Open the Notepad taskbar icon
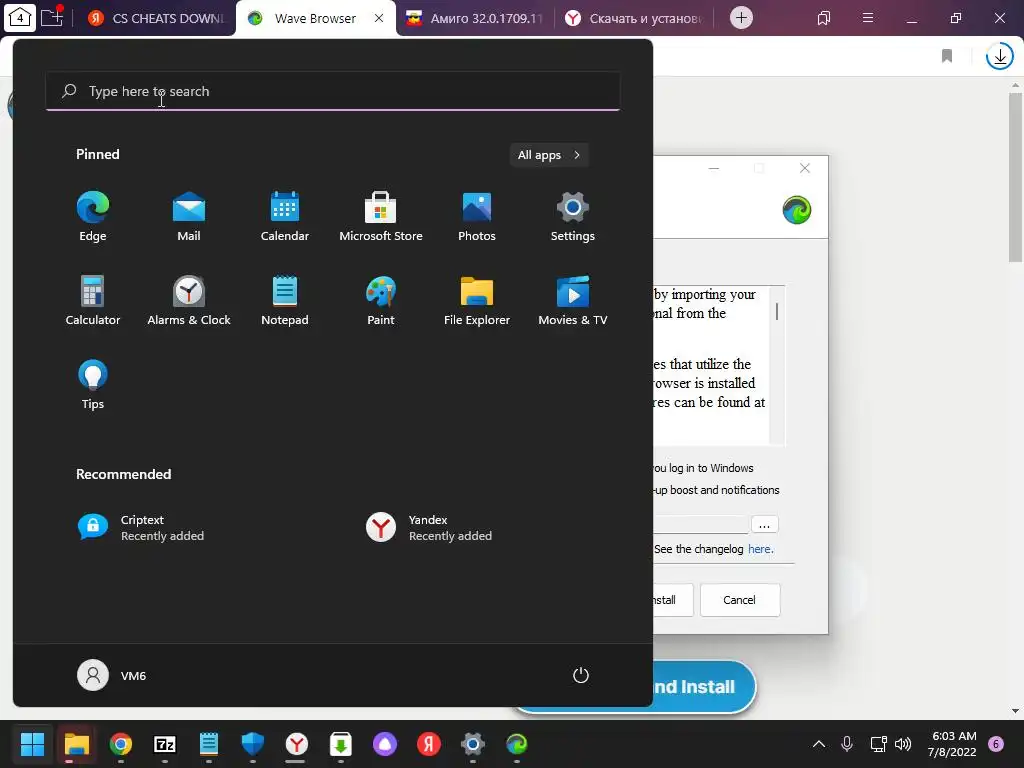Image resolution: width=1024 pixels, height=768 pixels. pos(209,744)
